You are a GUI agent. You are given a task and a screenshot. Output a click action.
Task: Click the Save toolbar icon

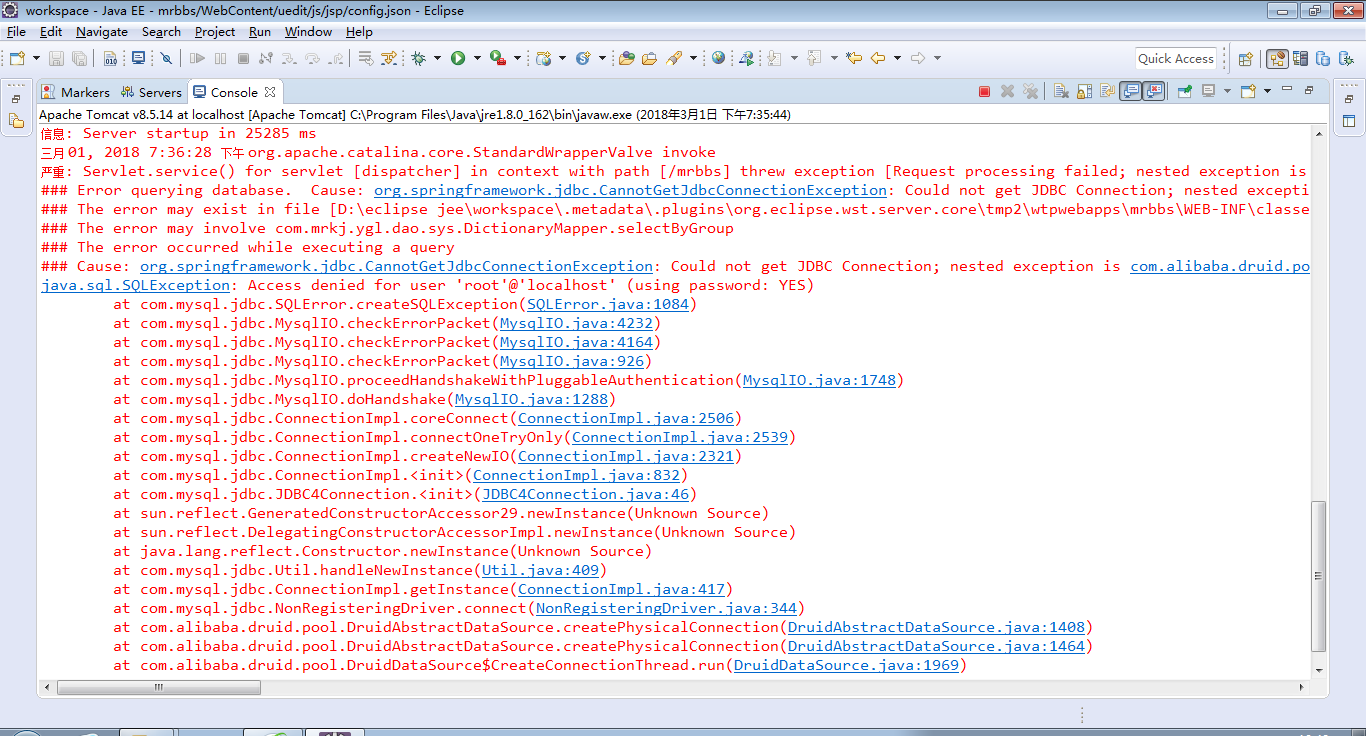(x=56, y=58)
